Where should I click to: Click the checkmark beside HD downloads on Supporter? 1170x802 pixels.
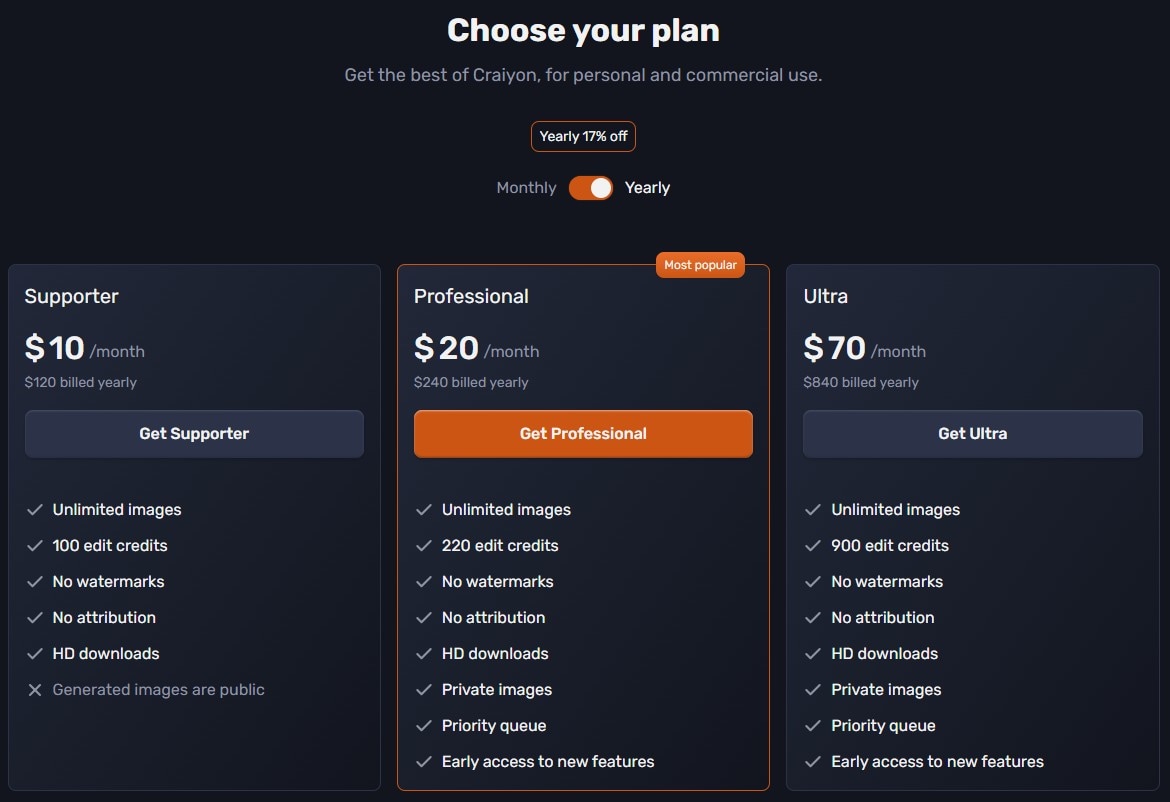[x=34, y=653]
